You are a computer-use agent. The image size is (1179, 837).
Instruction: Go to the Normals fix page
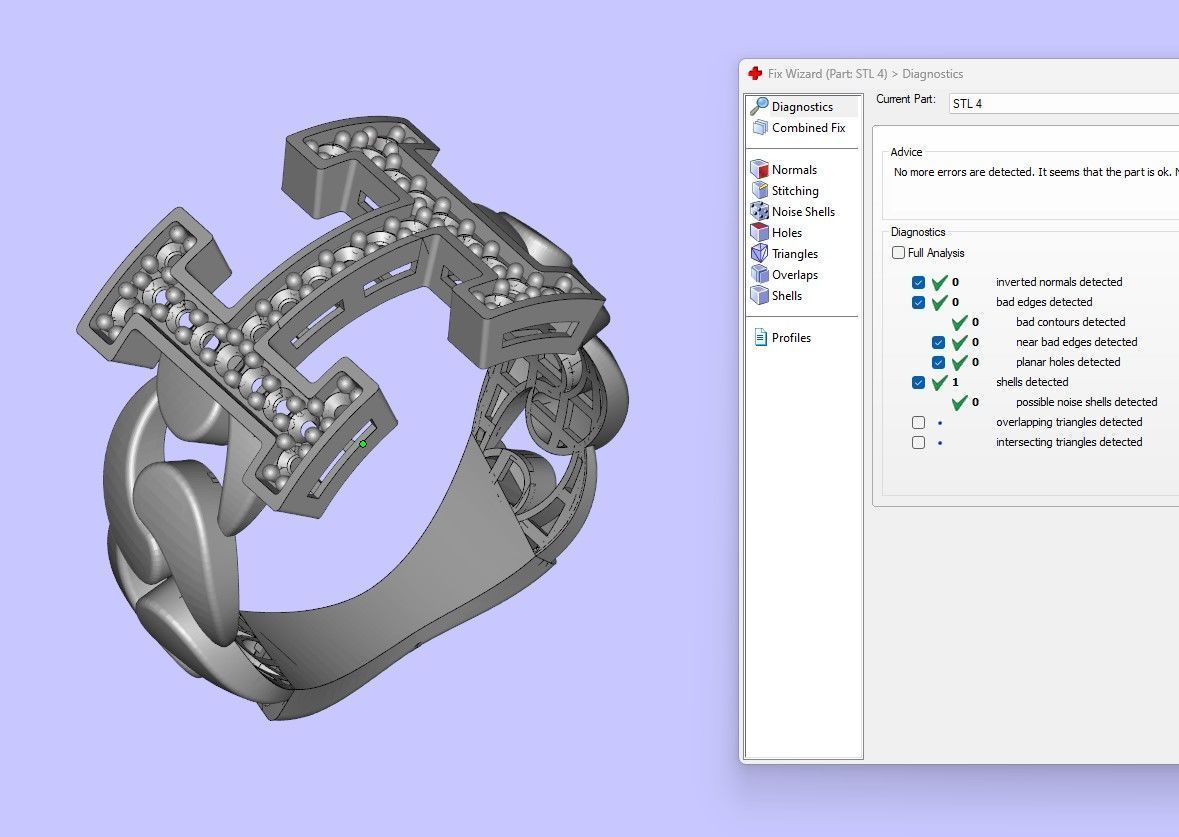tap(794, 169)
